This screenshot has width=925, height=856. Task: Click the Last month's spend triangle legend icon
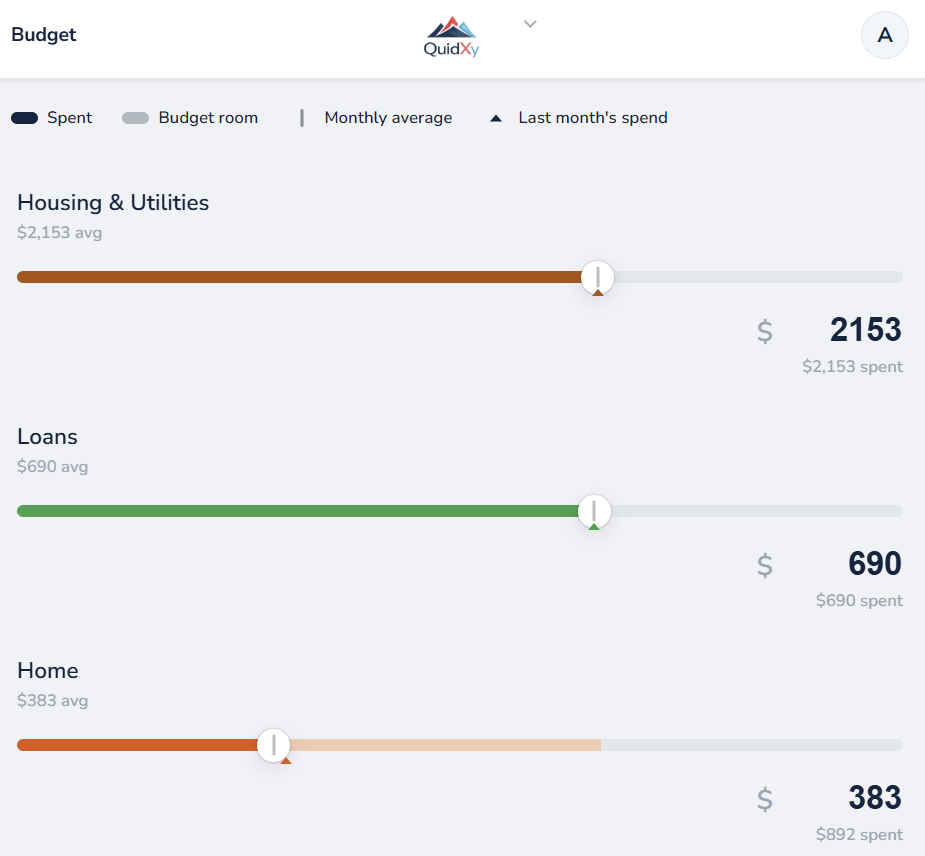pos(496,119)
